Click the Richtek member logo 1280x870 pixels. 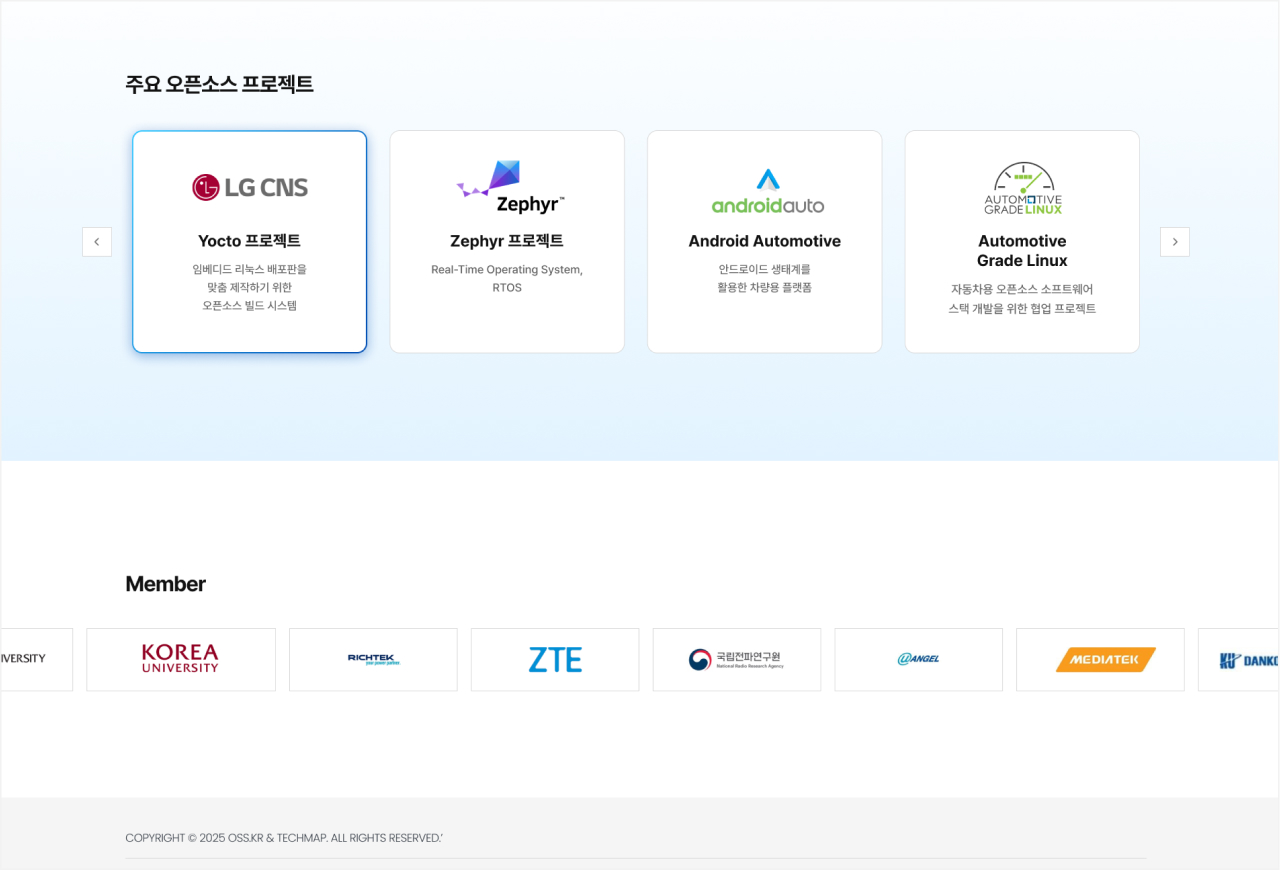pyautogui.click(x=373, y=659)
